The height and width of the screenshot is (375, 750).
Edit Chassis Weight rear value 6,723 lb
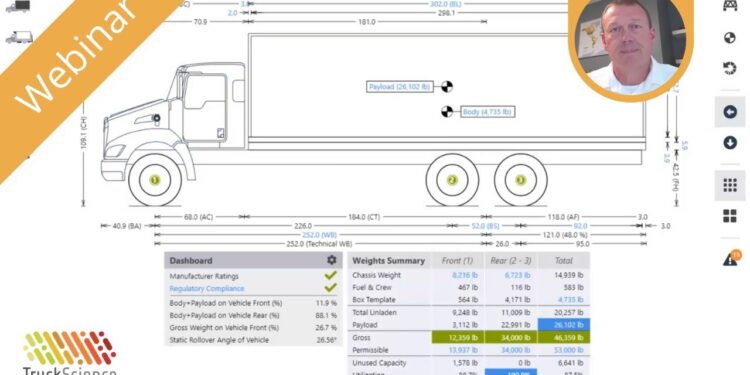pos(517,276)
